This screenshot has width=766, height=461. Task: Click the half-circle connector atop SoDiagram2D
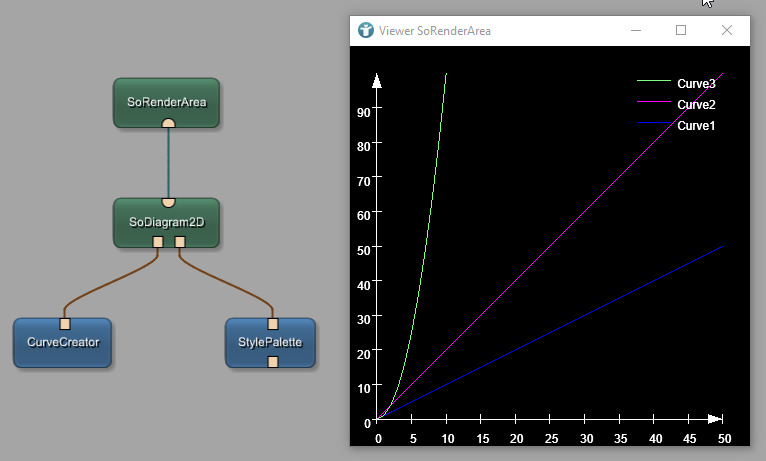tap(169, 202)
